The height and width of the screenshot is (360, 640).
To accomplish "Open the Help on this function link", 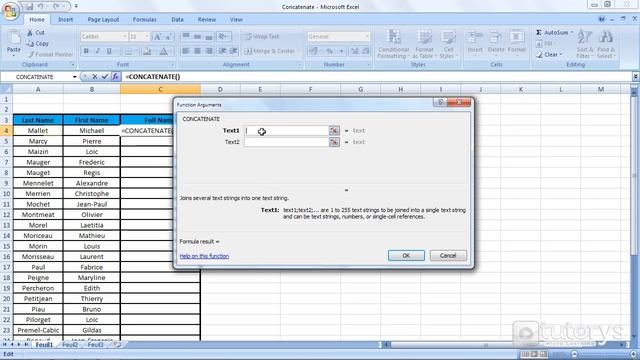I will [204, 256].
